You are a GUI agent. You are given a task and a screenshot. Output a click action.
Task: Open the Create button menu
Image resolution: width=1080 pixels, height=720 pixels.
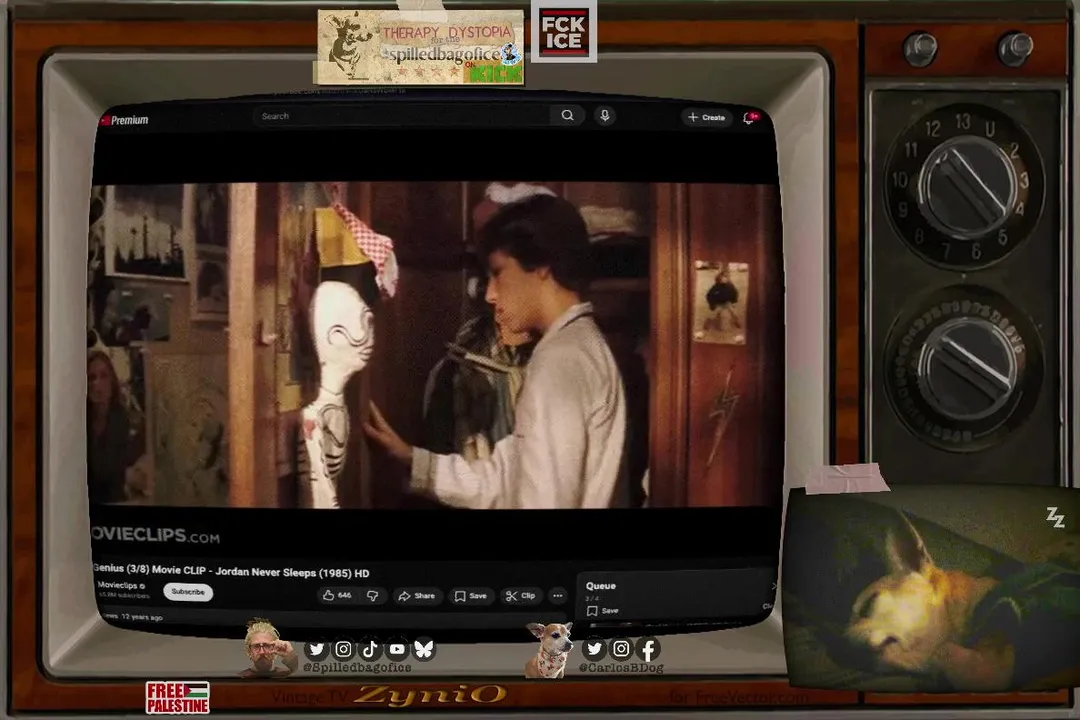click(x=707, y=117)
